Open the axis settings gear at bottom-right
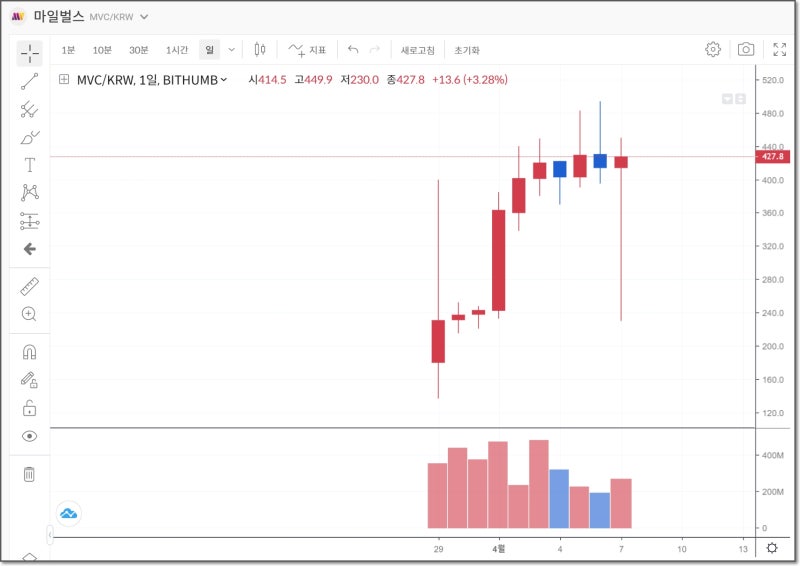Viewport: 800px width, 566px height. 772,548
